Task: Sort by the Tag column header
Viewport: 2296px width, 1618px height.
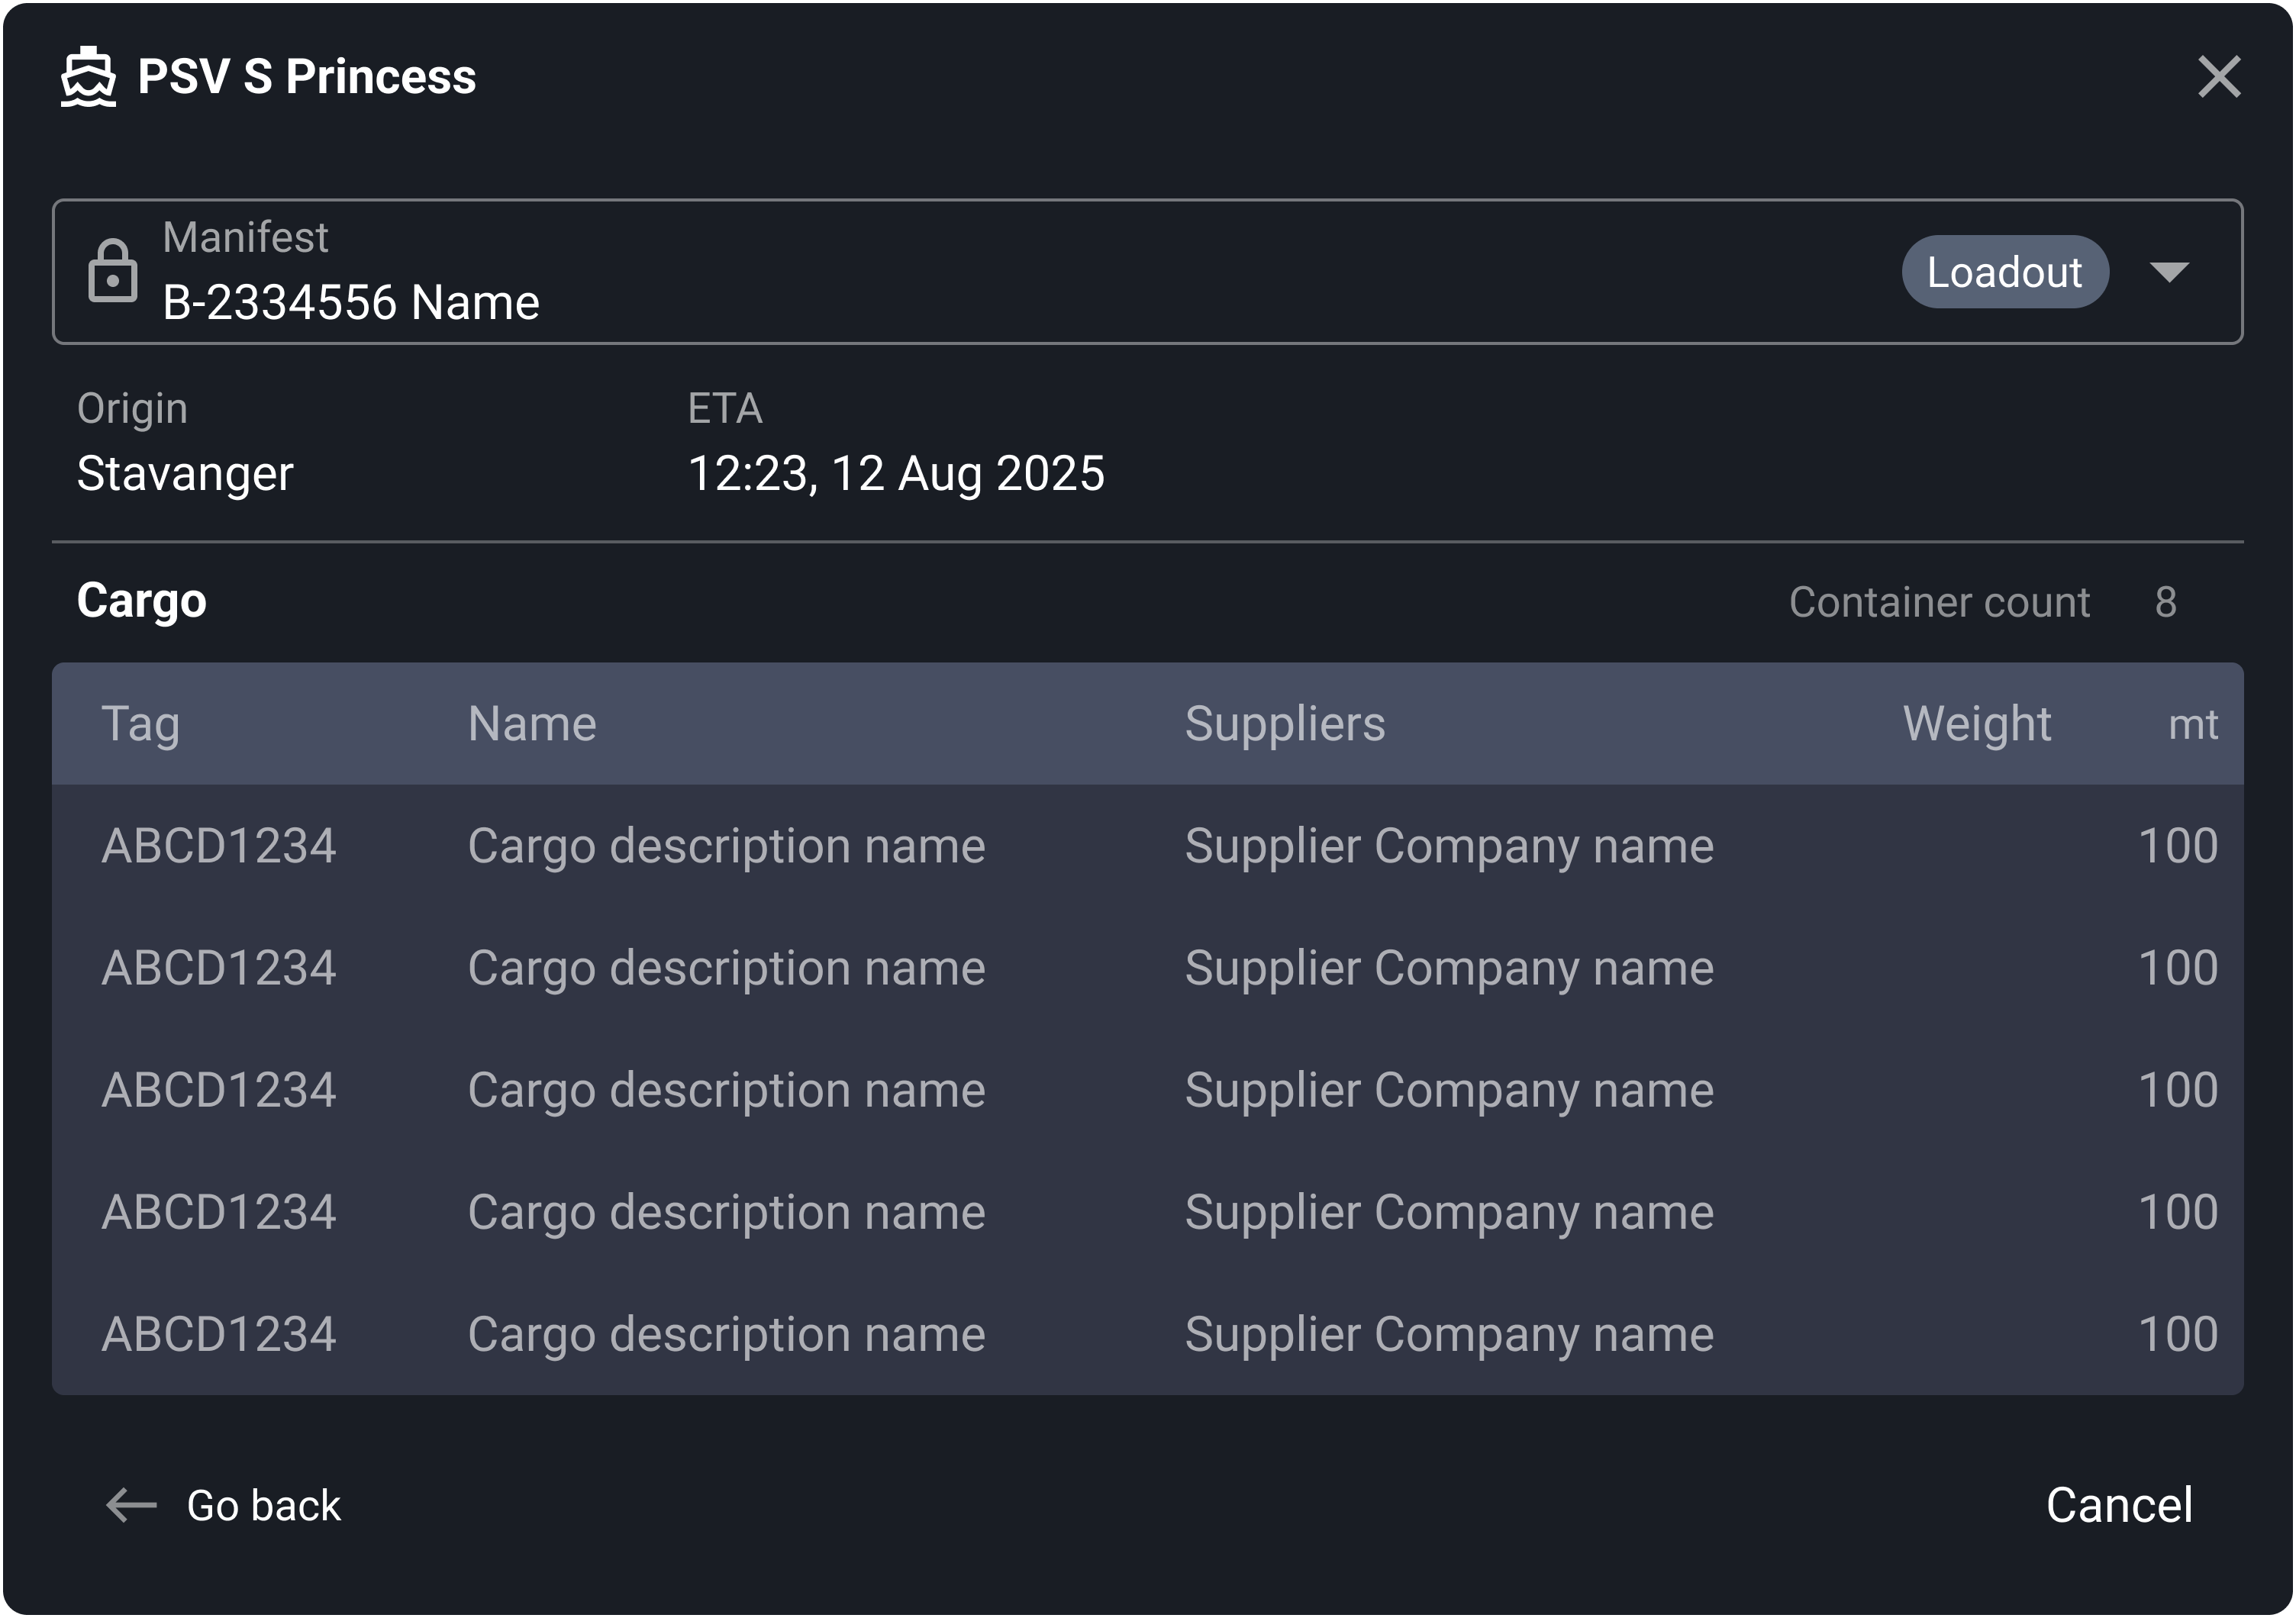Action: [141, 724]
